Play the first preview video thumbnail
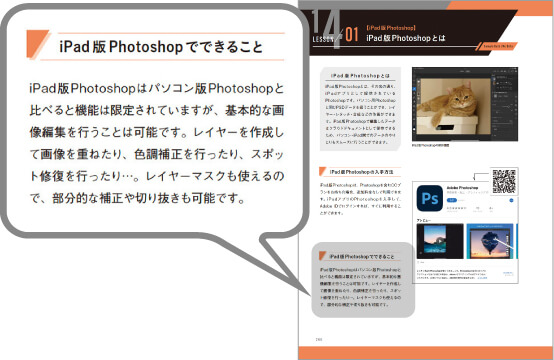 [440, 241]
